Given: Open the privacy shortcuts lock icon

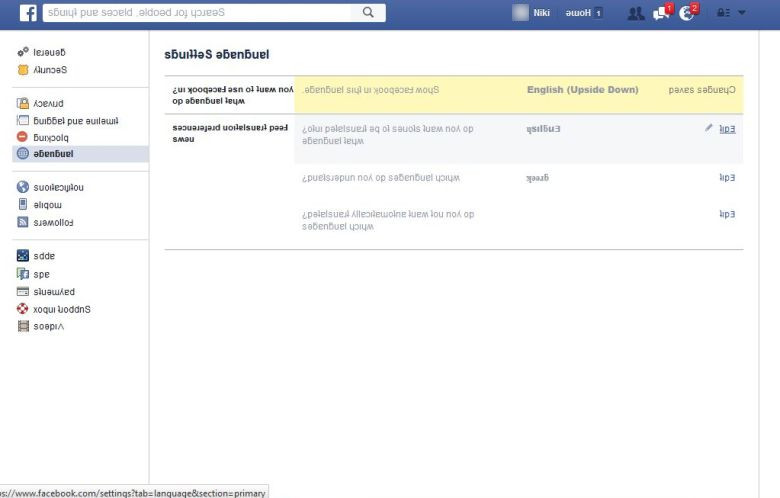Looking at the screenshot, I should point(723,13).
